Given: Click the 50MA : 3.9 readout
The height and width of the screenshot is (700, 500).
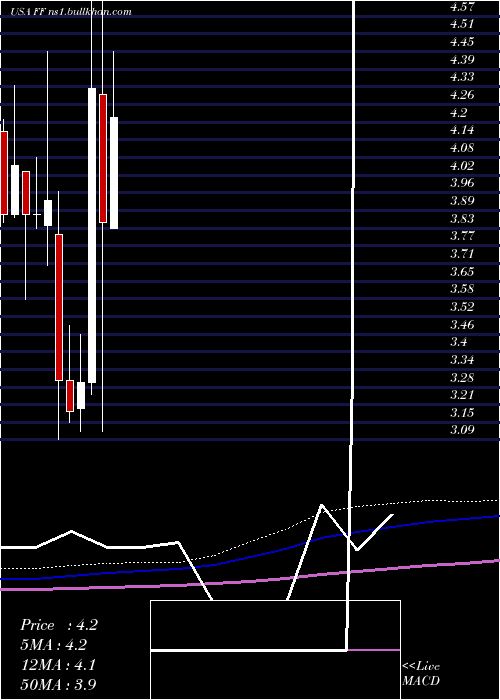Looking at the screenshot, I should [58, 684].
